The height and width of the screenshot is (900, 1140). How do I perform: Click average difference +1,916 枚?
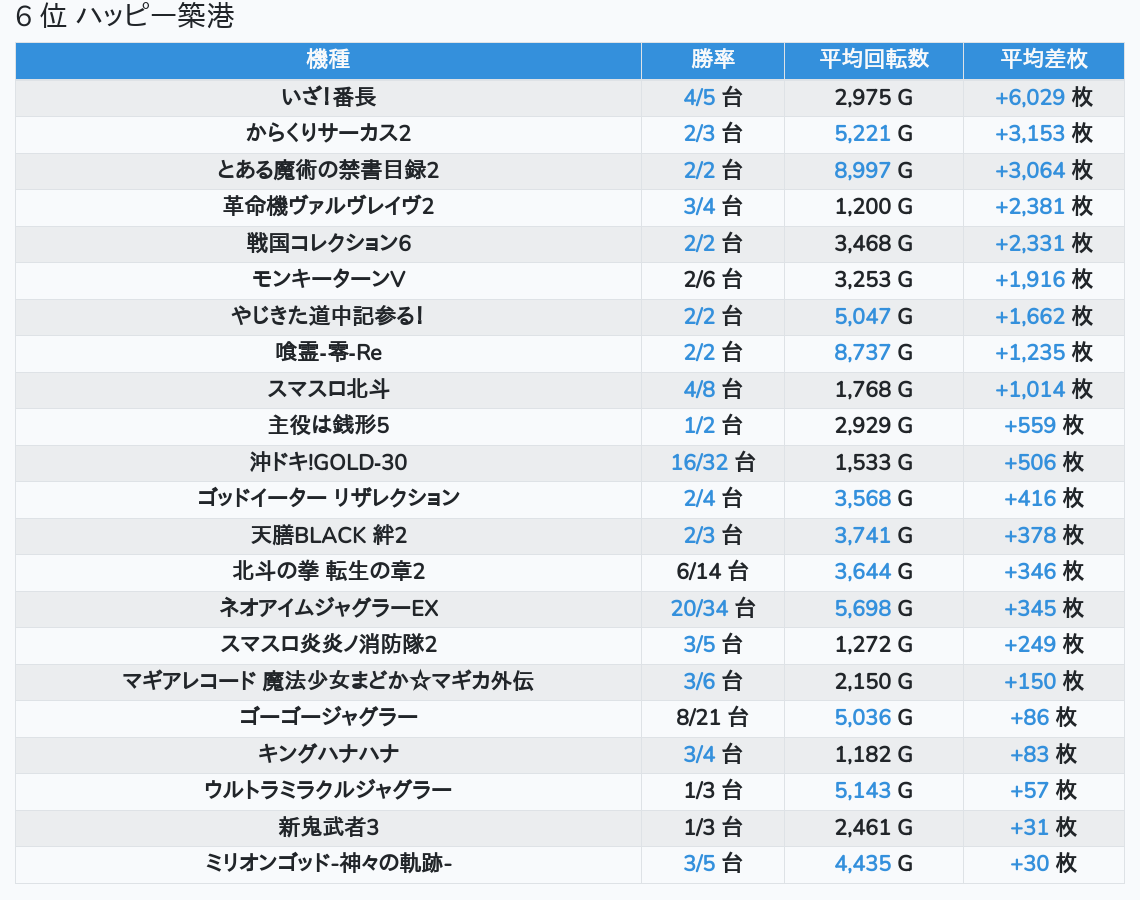point(1043,279)
